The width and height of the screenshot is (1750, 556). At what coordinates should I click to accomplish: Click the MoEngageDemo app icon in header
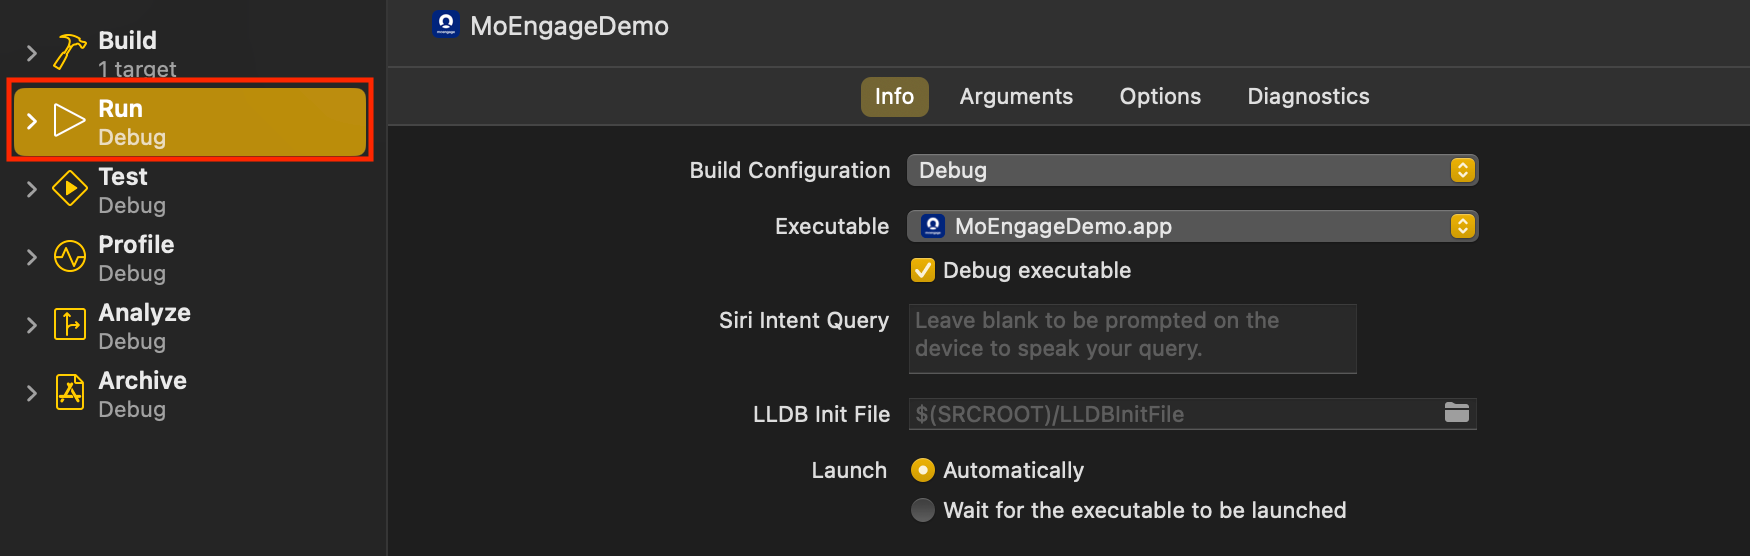[446, 25]
